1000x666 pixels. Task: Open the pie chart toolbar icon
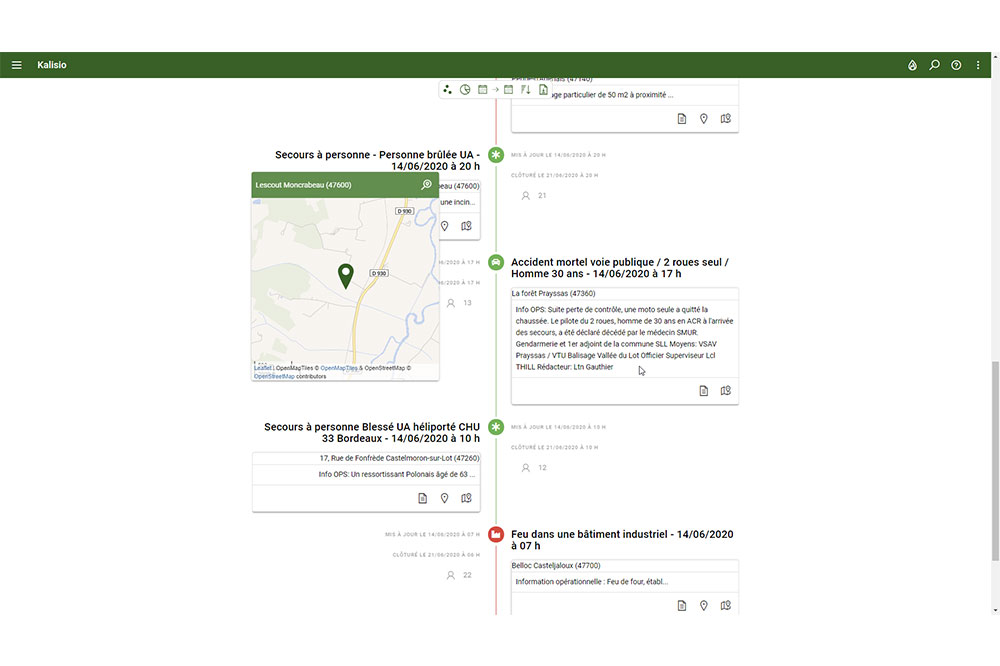[x=465, y=90]
